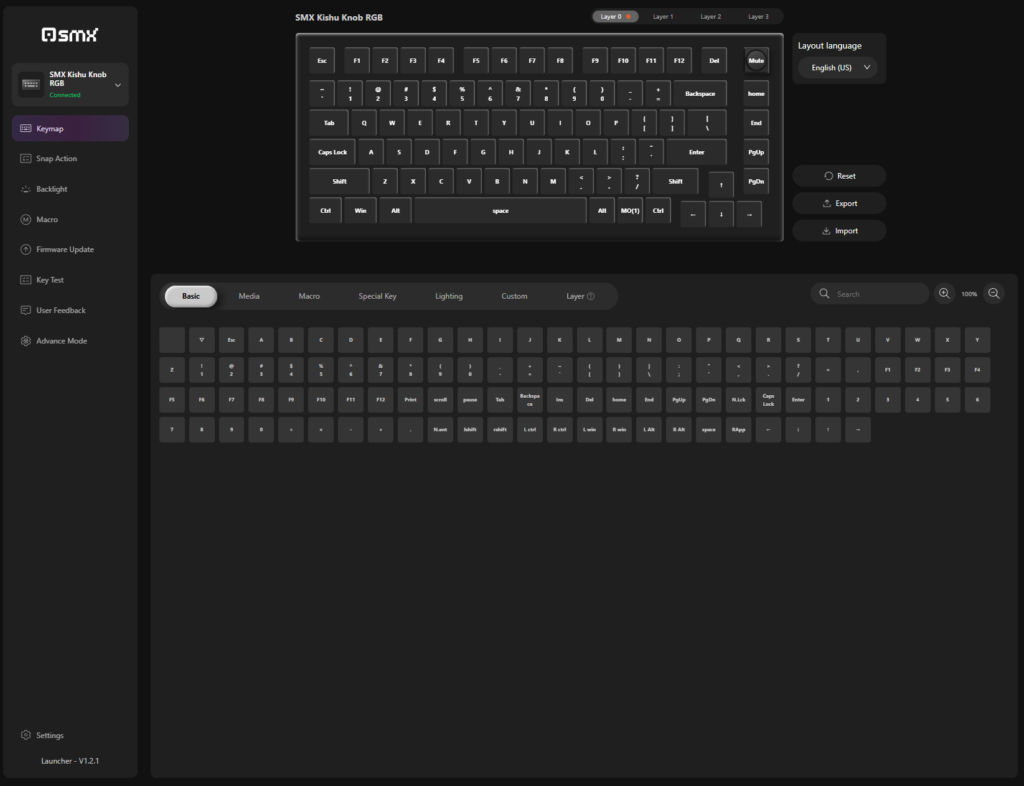
Task: Click the zoom in magnifier icon
Action: pyautogui.click(x=944, y=294)
